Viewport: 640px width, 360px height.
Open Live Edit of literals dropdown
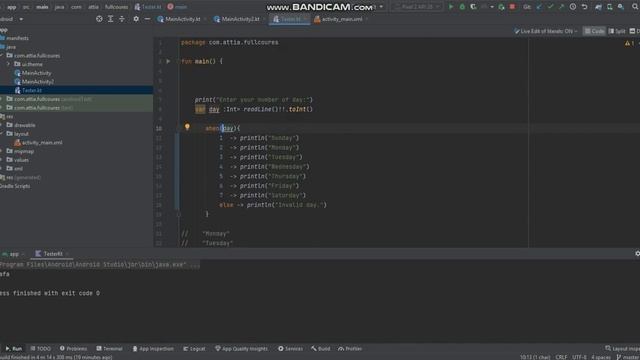(x=546, y=31)
